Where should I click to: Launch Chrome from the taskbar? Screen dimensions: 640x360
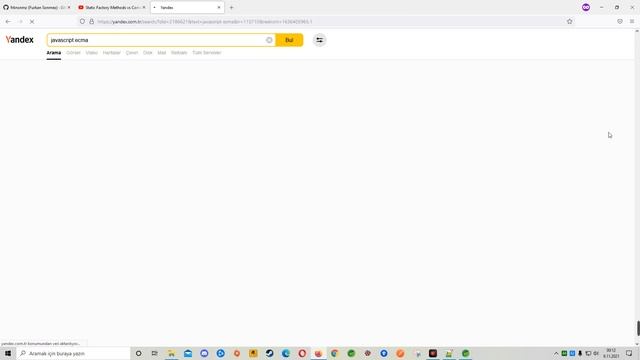pyautogui.click(x=335, y=353)
